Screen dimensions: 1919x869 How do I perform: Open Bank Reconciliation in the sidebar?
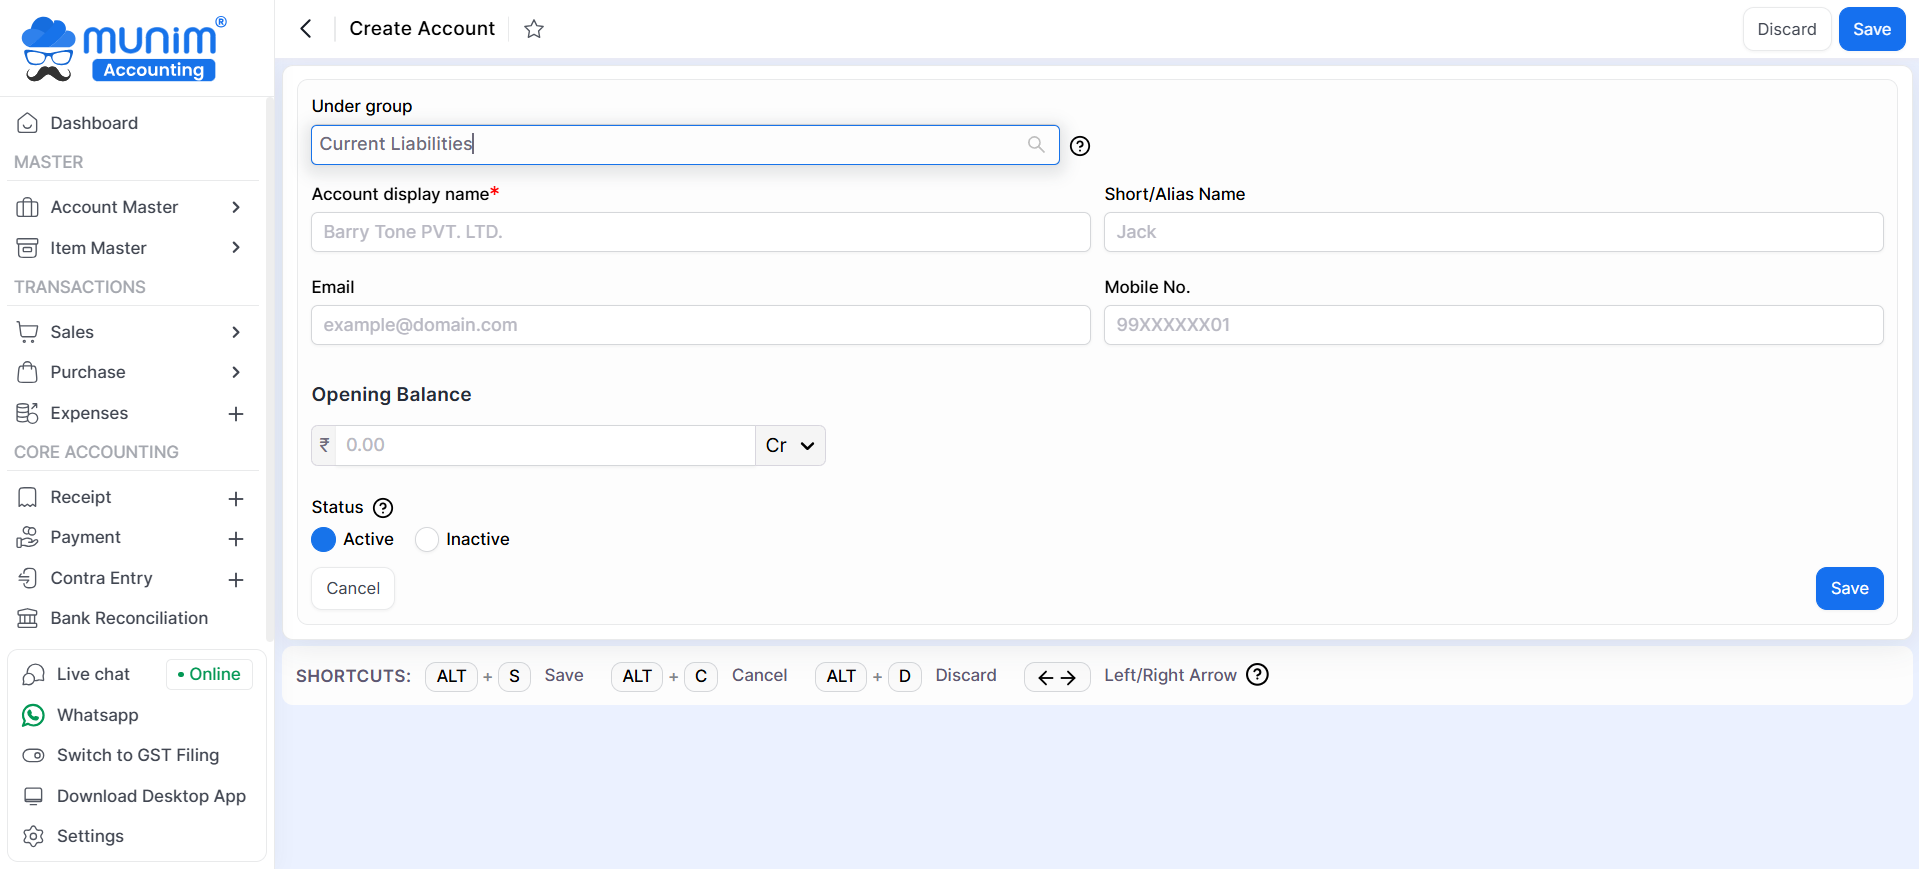pos(129,618)
